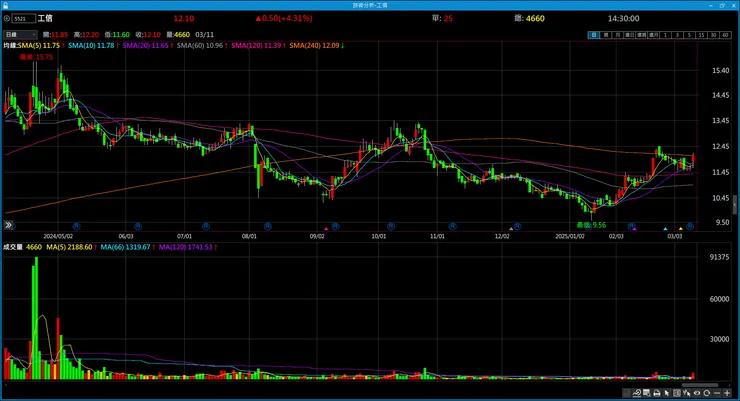Screen dimensions: 740x401
Task: Click the 14:30:00 time display
Action: tap(623, 18)
